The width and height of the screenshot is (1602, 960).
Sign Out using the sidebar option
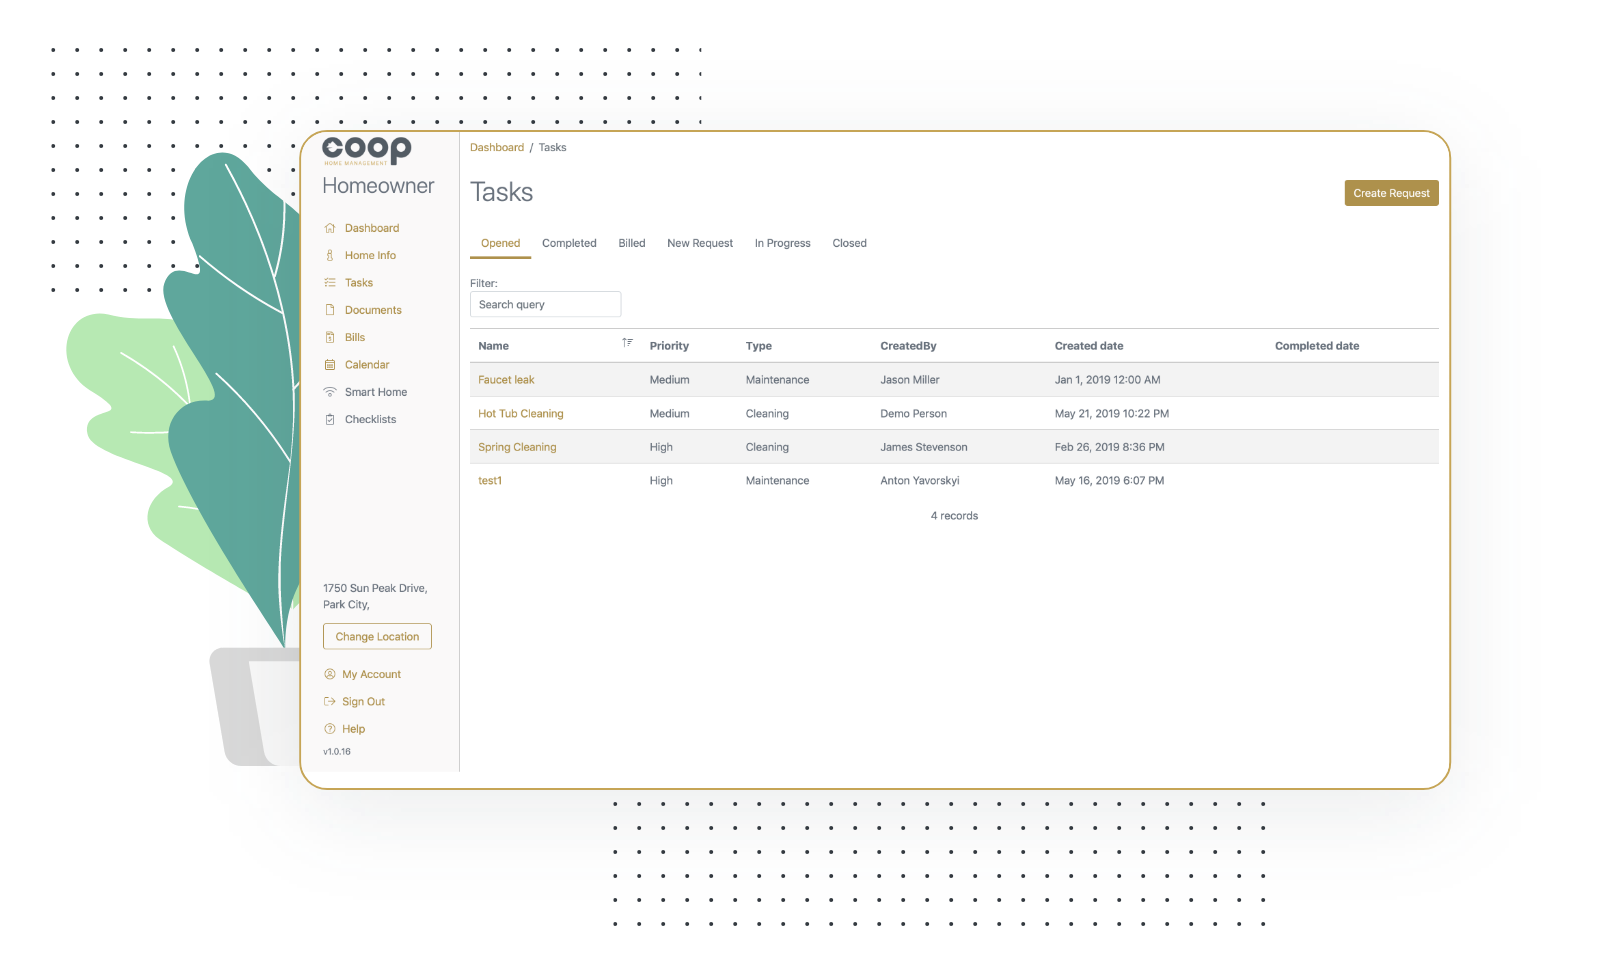point(363,701)
